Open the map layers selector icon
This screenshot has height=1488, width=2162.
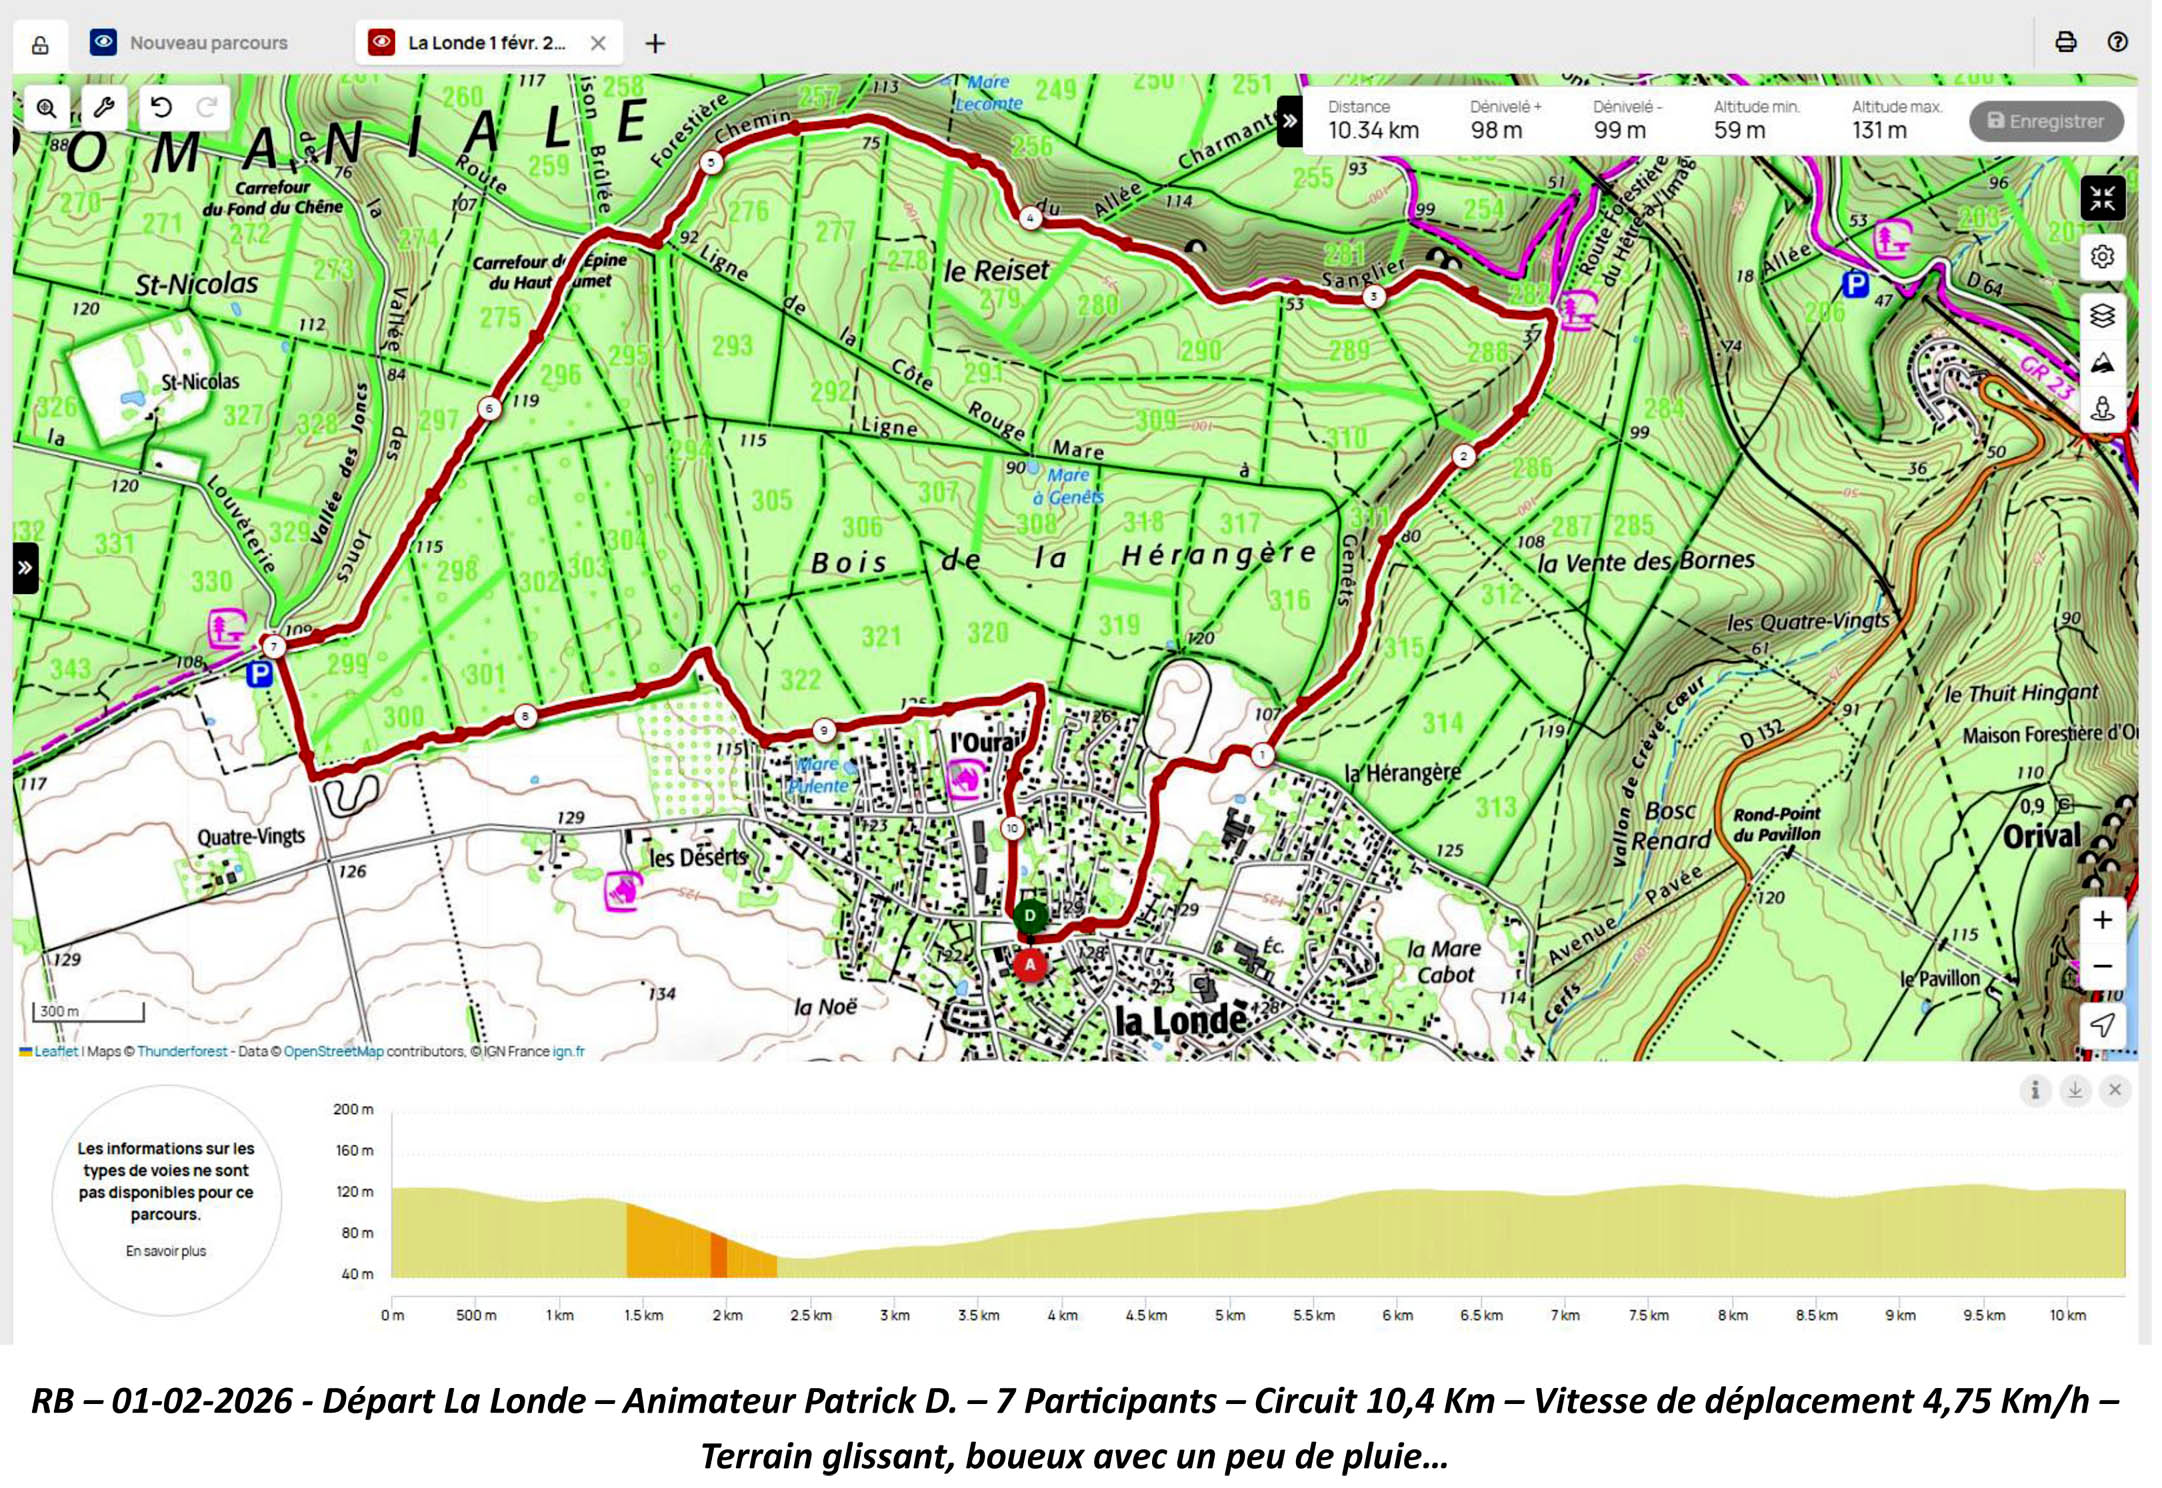[2102, 315]
